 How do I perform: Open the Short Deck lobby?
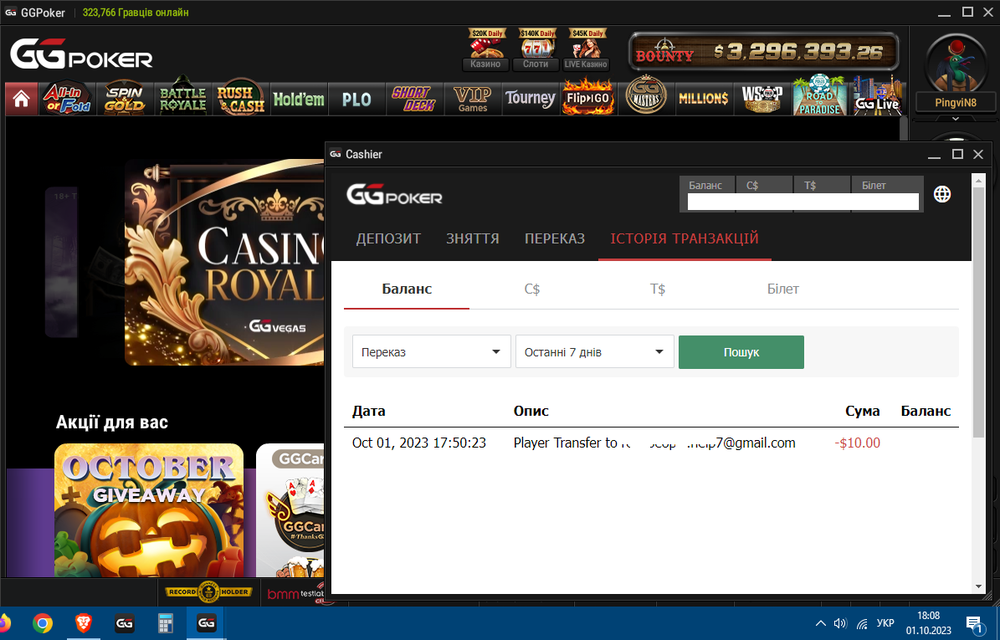[415, 99]
